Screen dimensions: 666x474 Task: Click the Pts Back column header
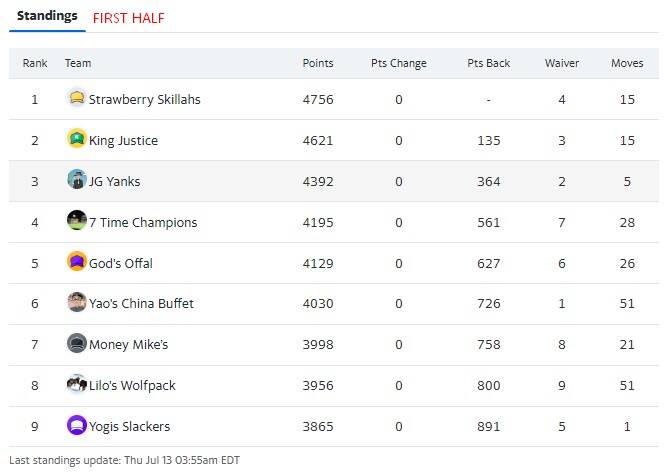pos(488,63)
